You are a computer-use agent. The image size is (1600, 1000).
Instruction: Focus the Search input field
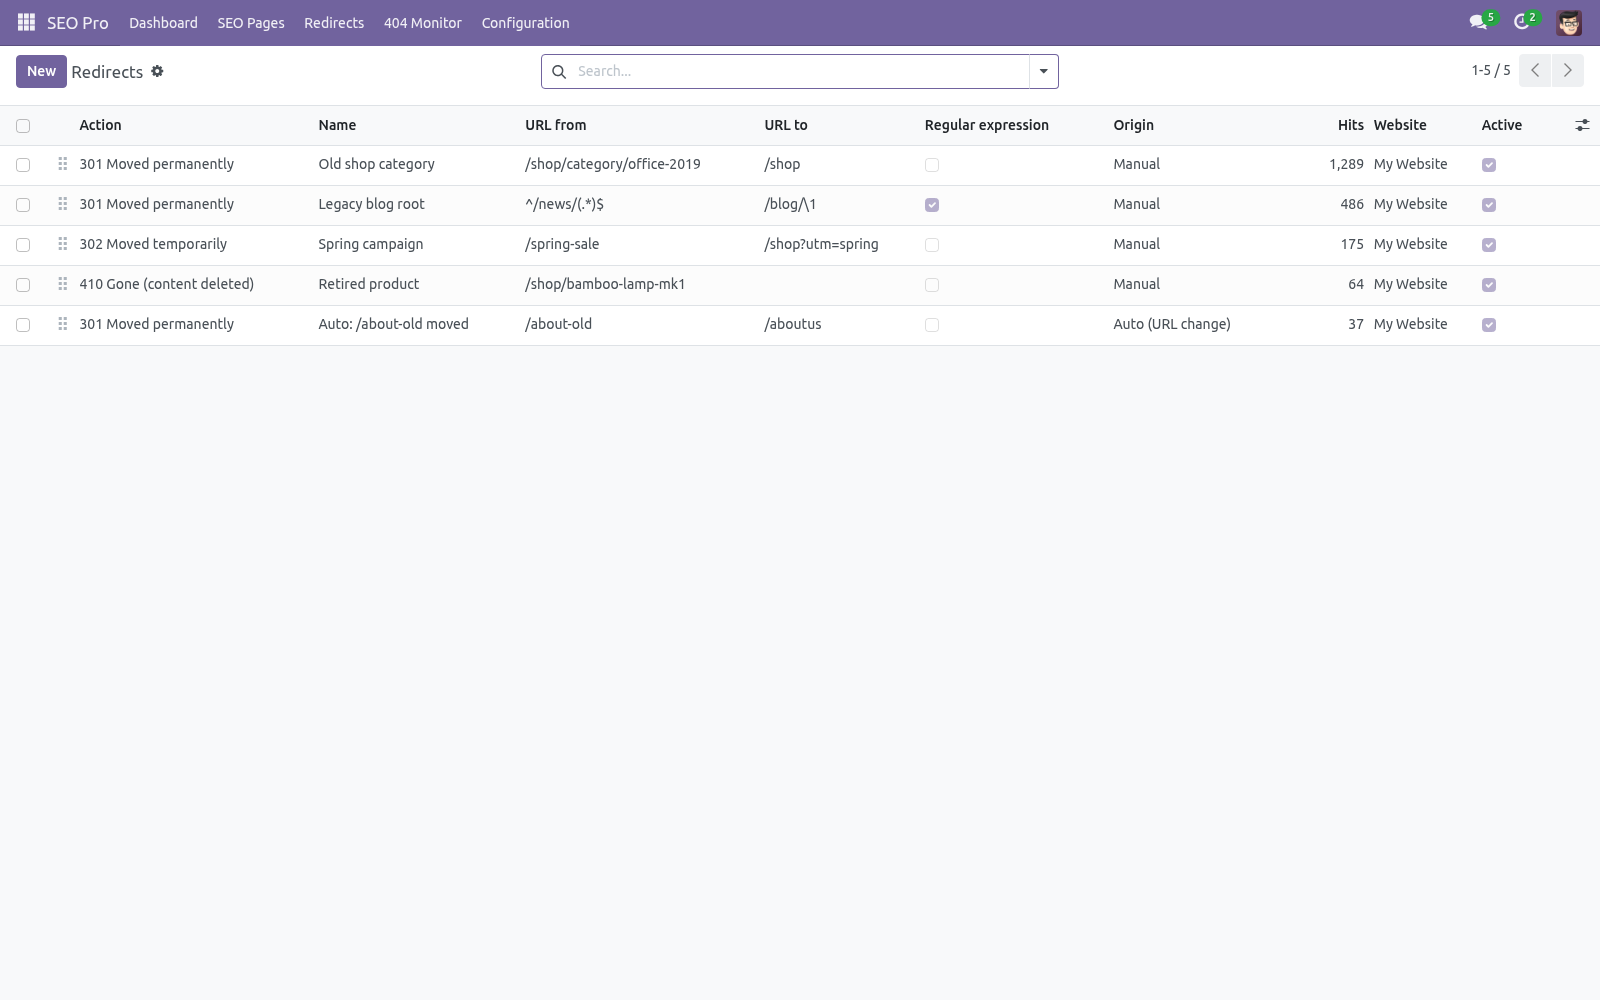pyautogui.click(x=800, y=71)
